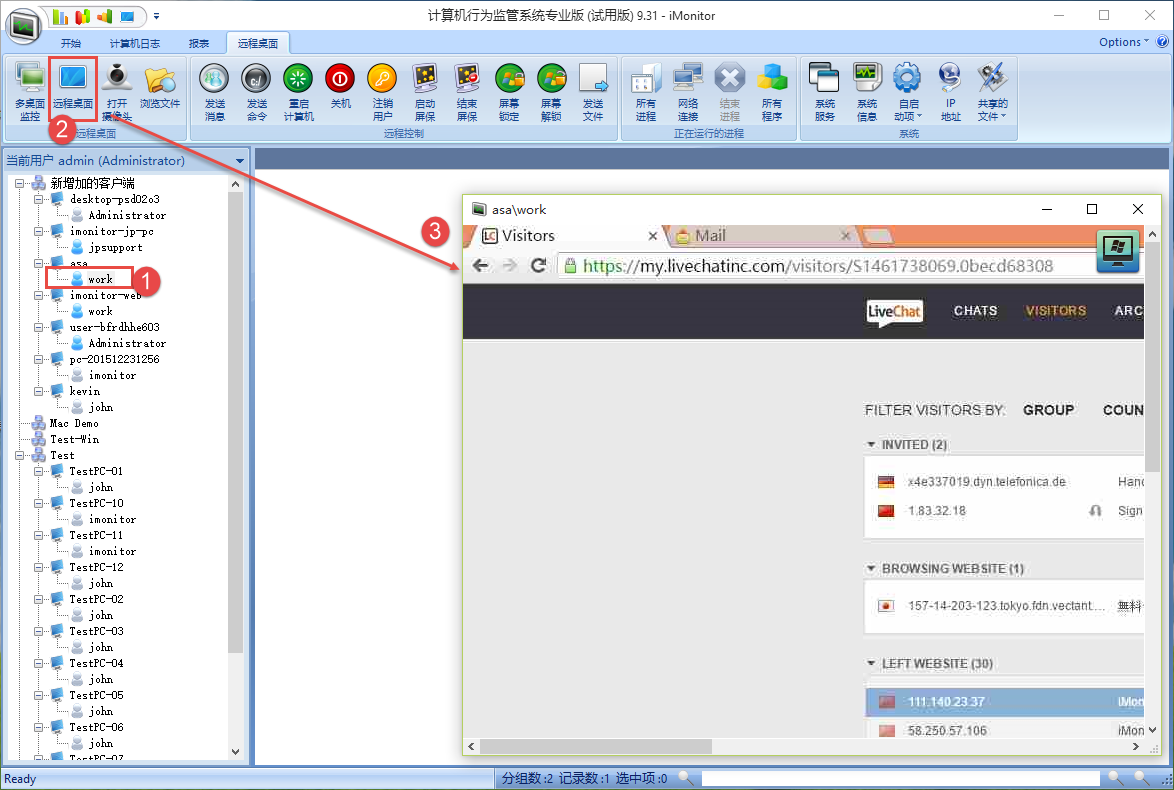This screenshot has height=790, width=1174.
Task: Click the status bar search field
Action: point(900,779)
